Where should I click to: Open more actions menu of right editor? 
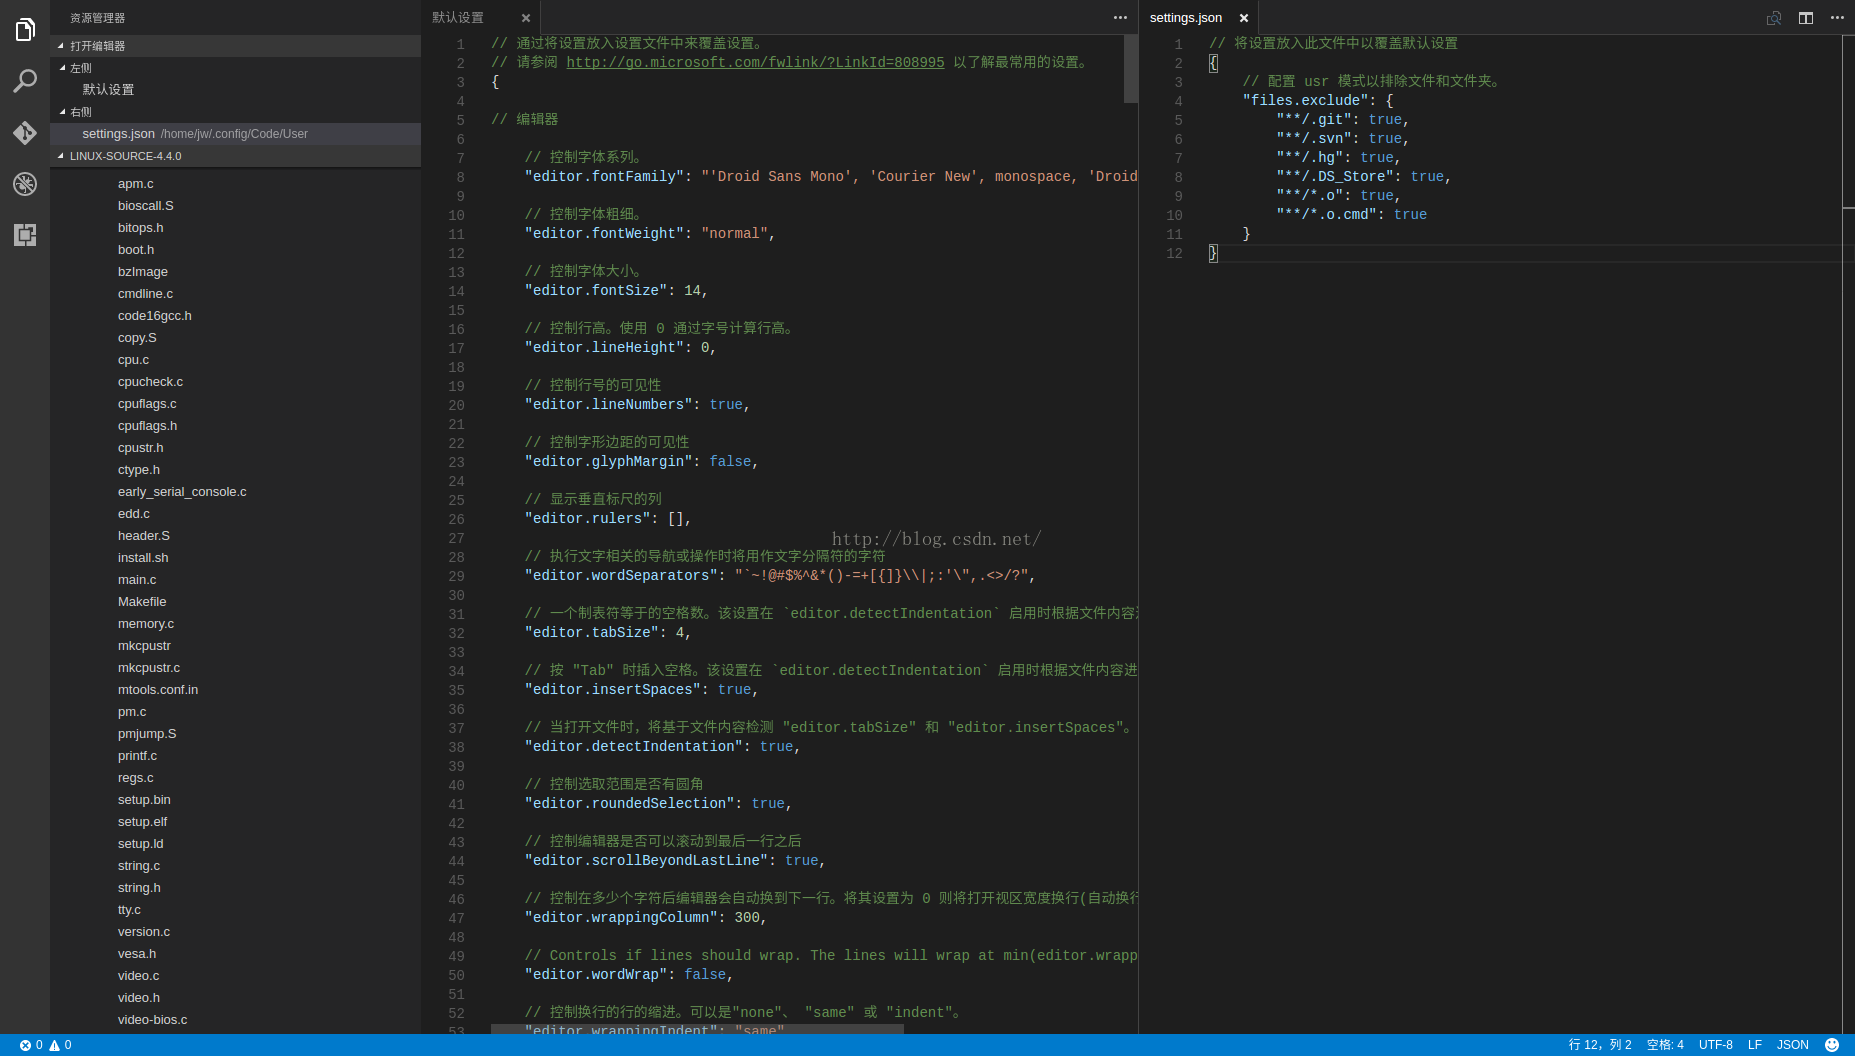(x=1837, y=18)
